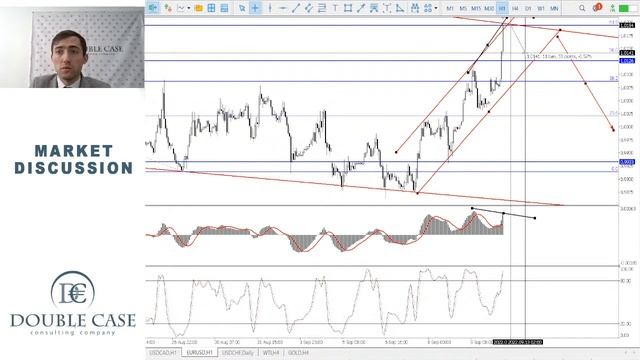Click the leftmost toolbar icon
The height and width of the screenshot is (360, 640).
coord(153,8)
